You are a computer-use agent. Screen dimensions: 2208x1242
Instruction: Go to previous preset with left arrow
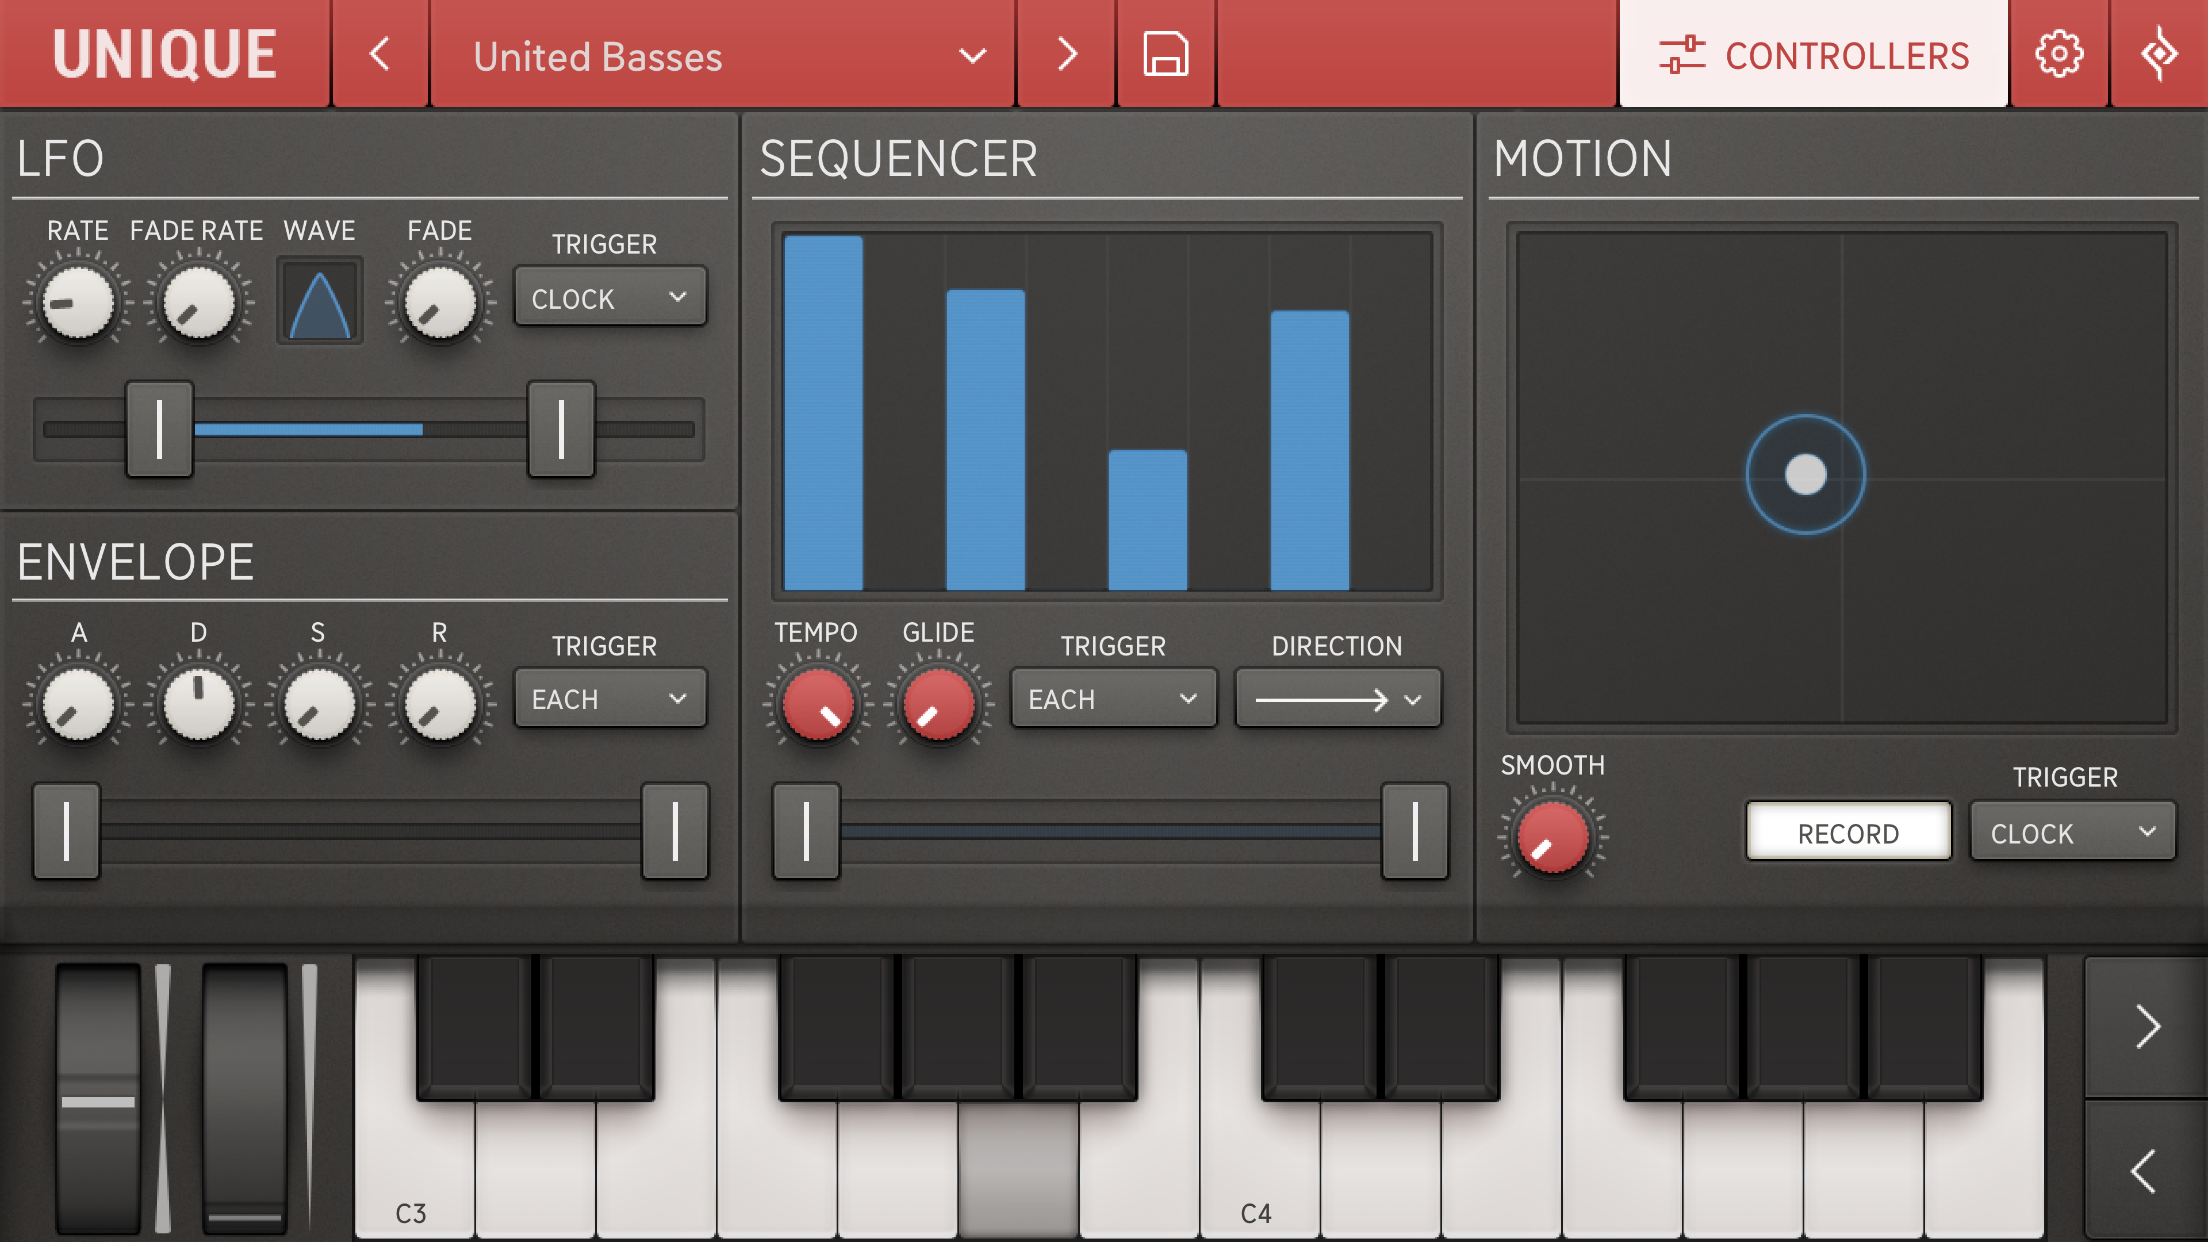click(380, 54)
